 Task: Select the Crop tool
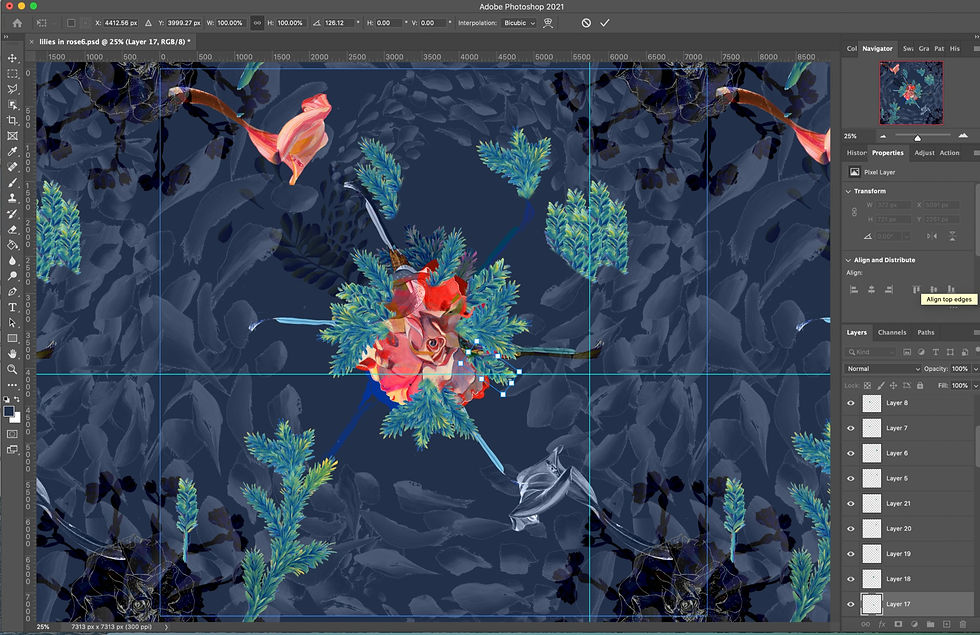pos(12,120)
